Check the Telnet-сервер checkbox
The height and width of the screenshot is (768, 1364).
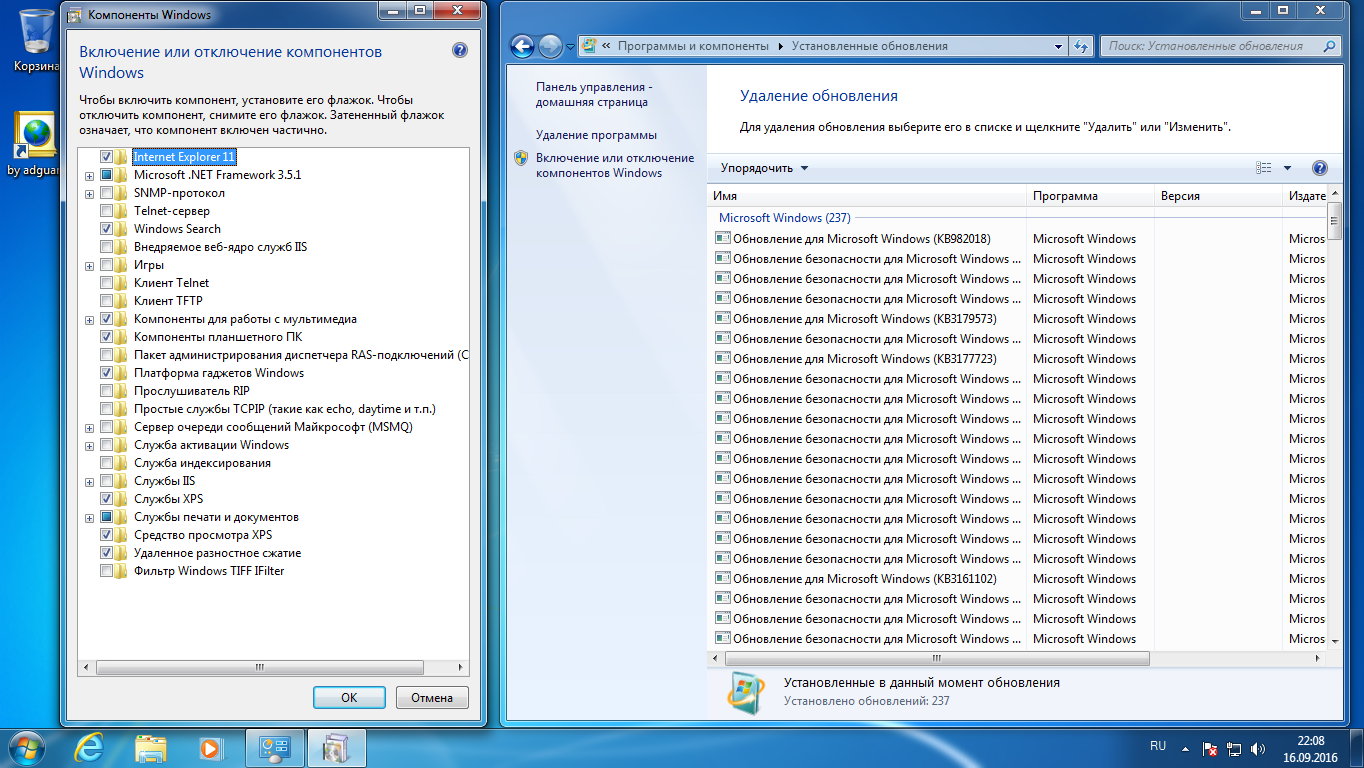(106, 211)
